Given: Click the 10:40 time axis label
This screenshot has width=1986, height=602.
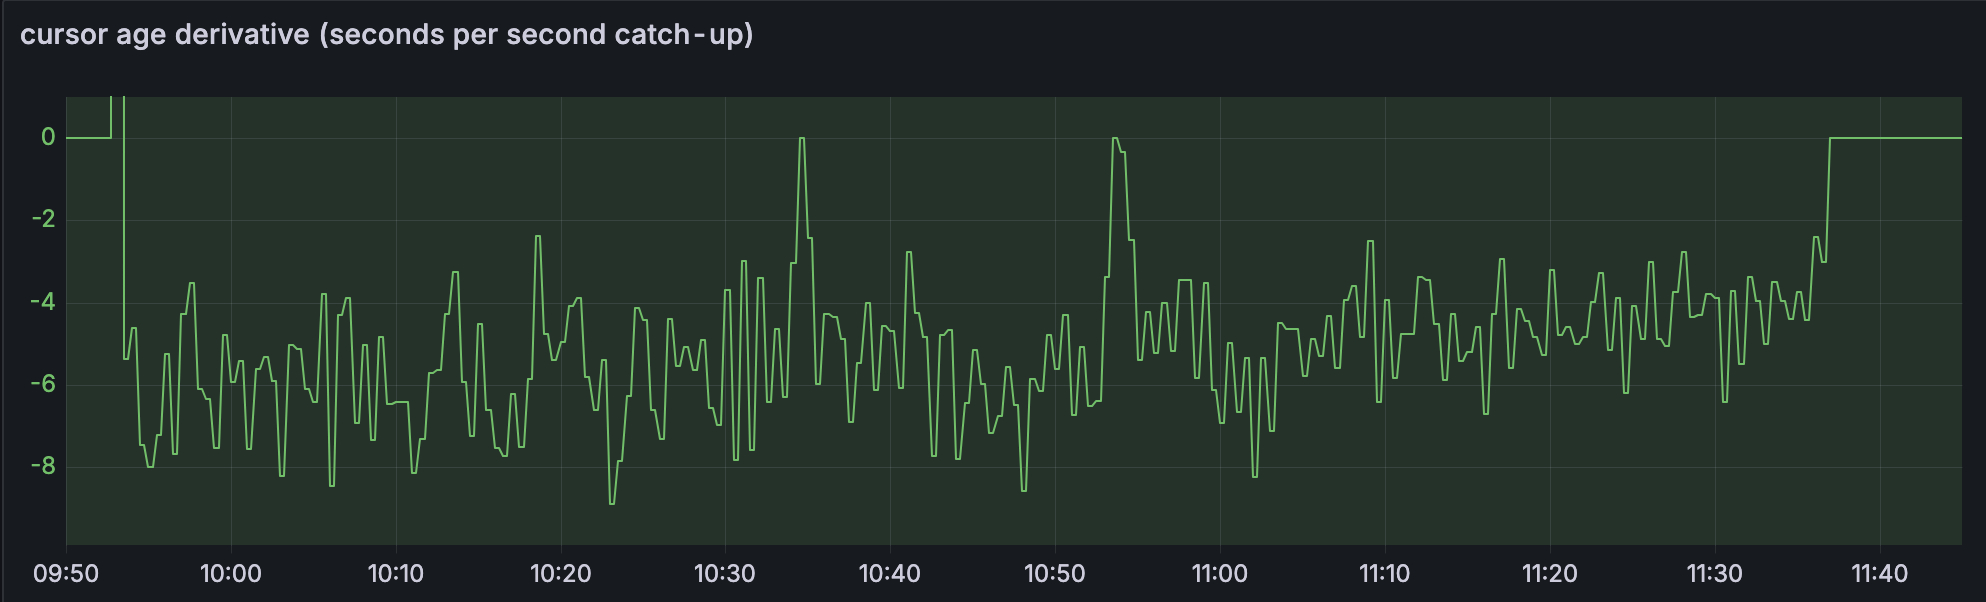Looking at the screenshot, I should coord(890,574).
